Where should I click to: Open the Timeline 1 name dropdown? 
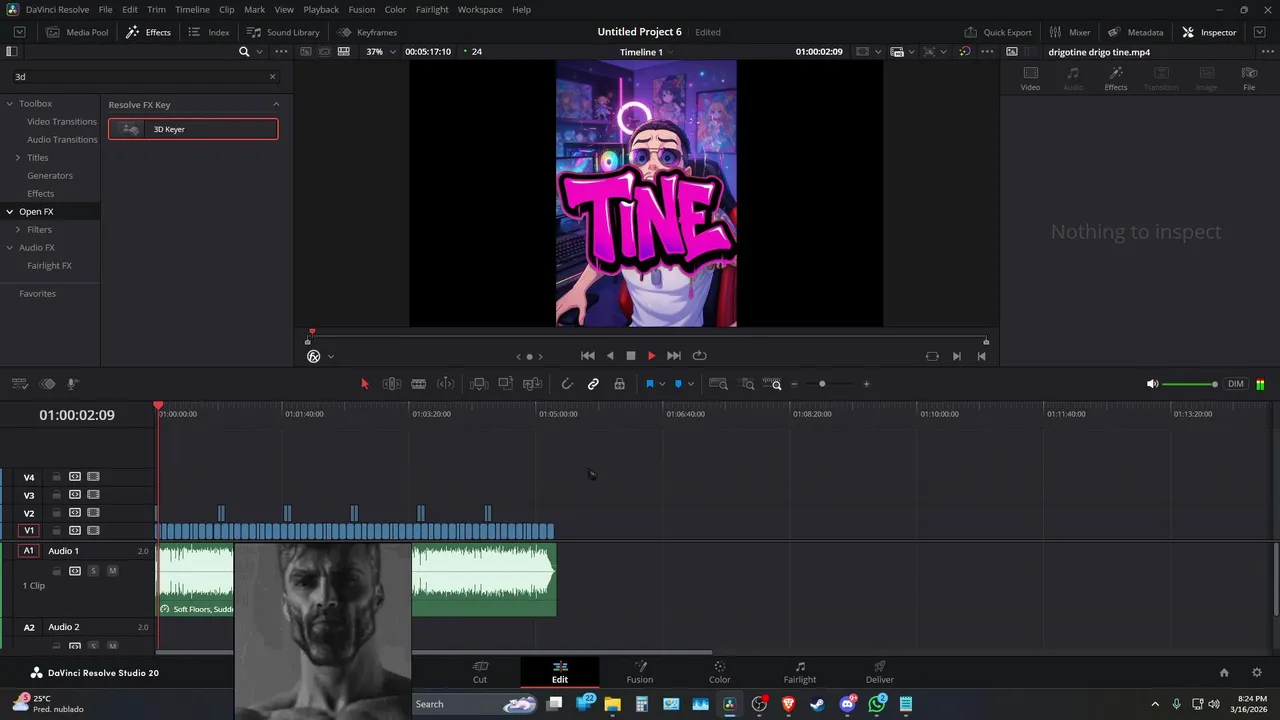tap(646, 52)
